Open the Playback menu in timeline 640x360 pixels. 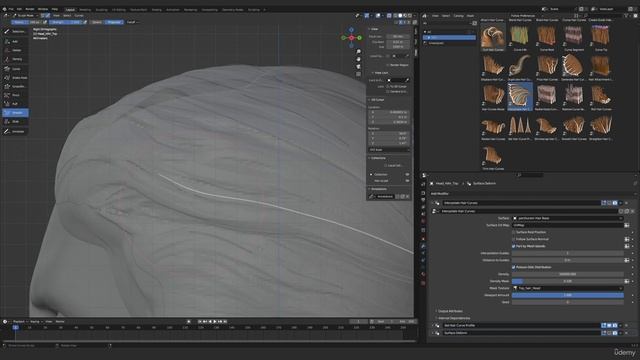click(19, 322)
